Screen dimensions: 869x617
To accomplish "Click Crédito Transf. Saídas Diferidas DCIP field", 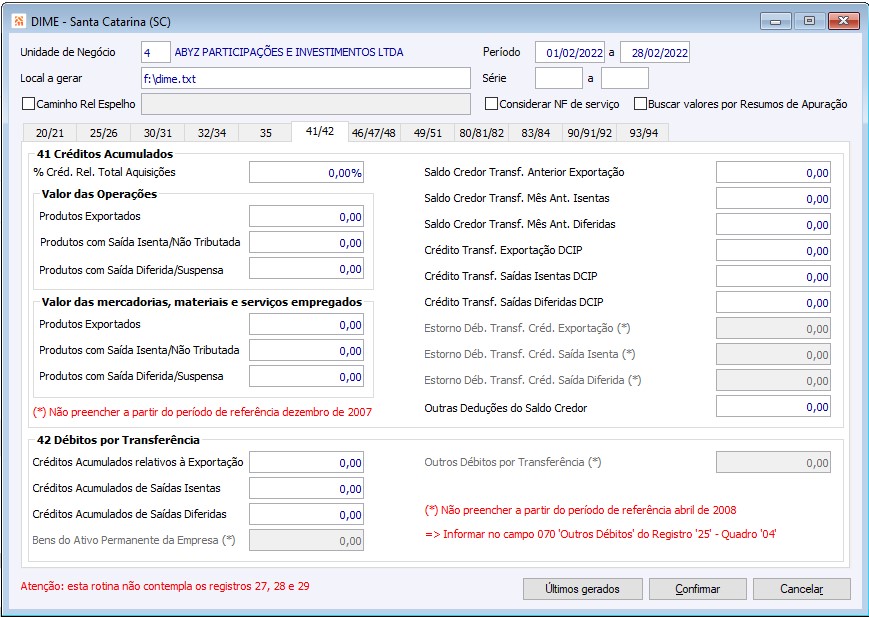I will (773, 303).
